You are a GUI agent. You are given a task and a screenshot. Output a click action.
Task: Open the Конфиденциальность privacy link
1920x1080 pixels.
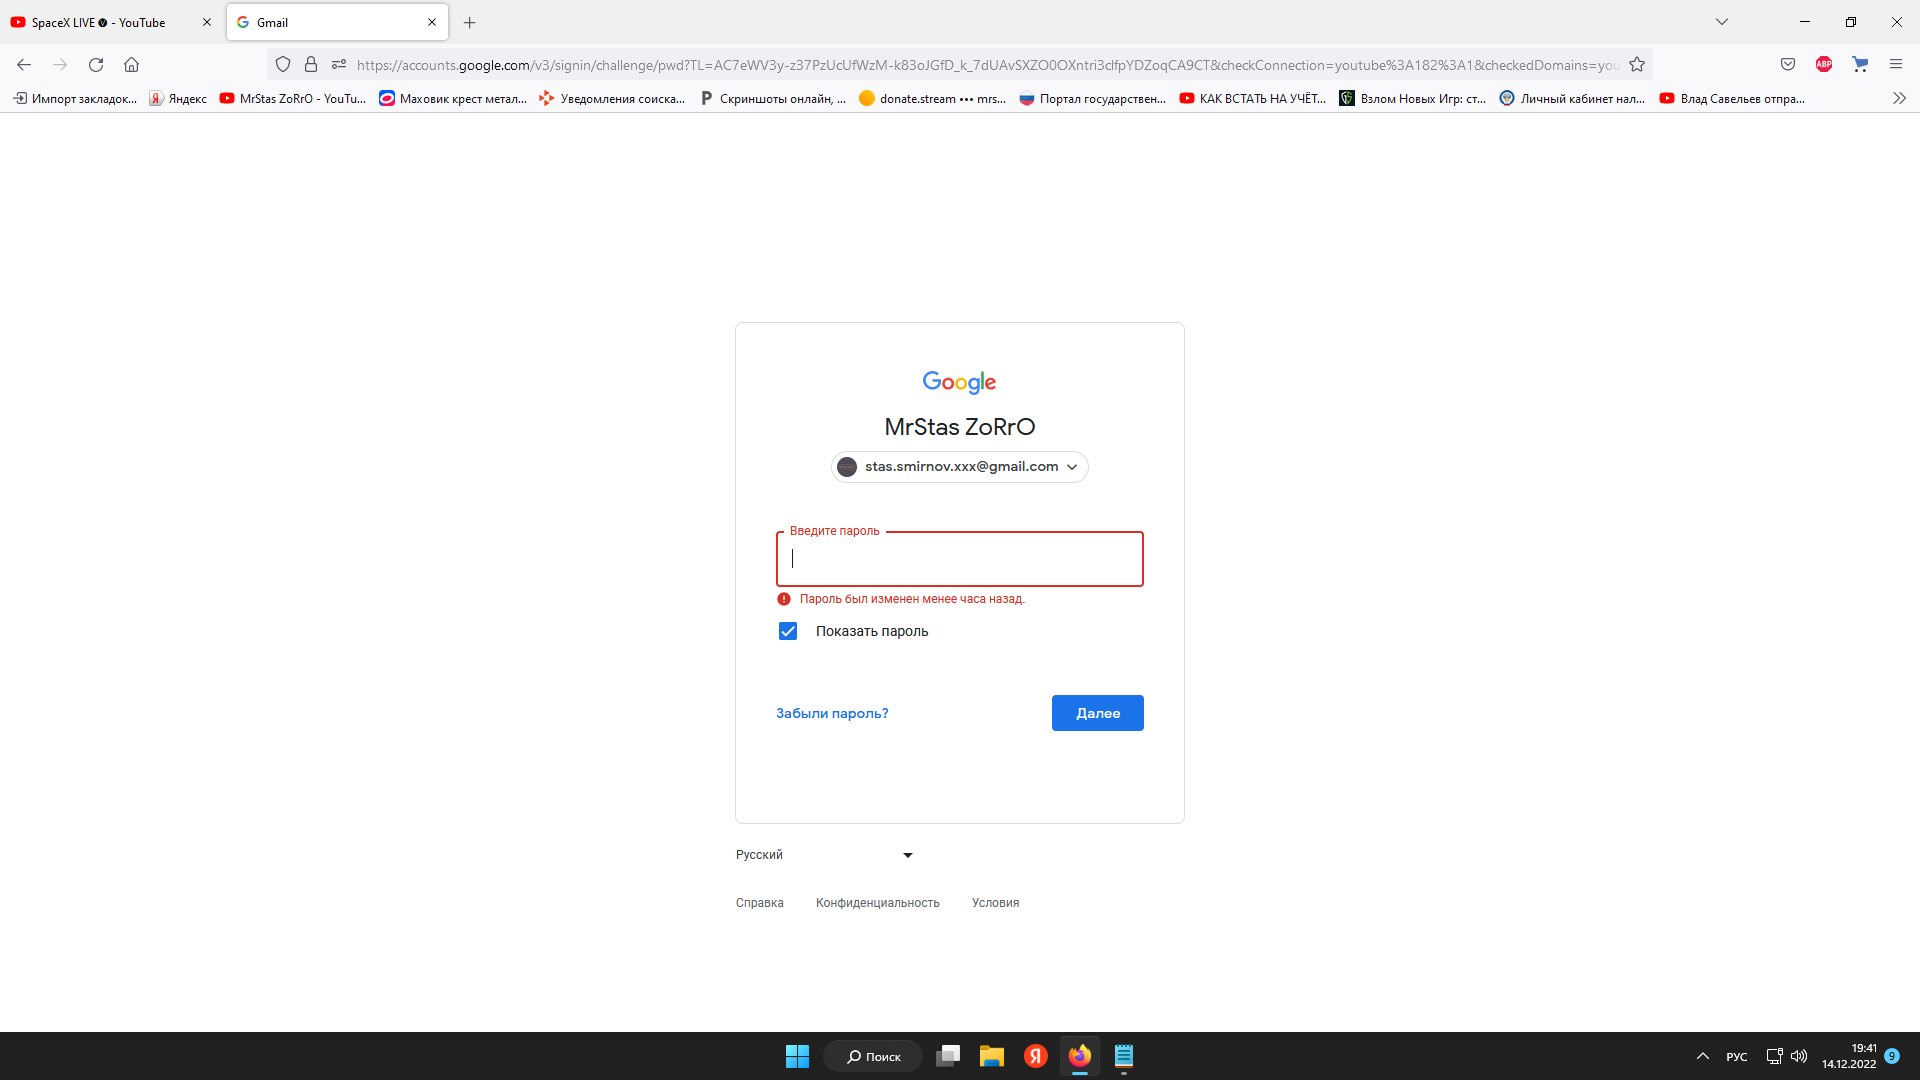click(877, 903)
